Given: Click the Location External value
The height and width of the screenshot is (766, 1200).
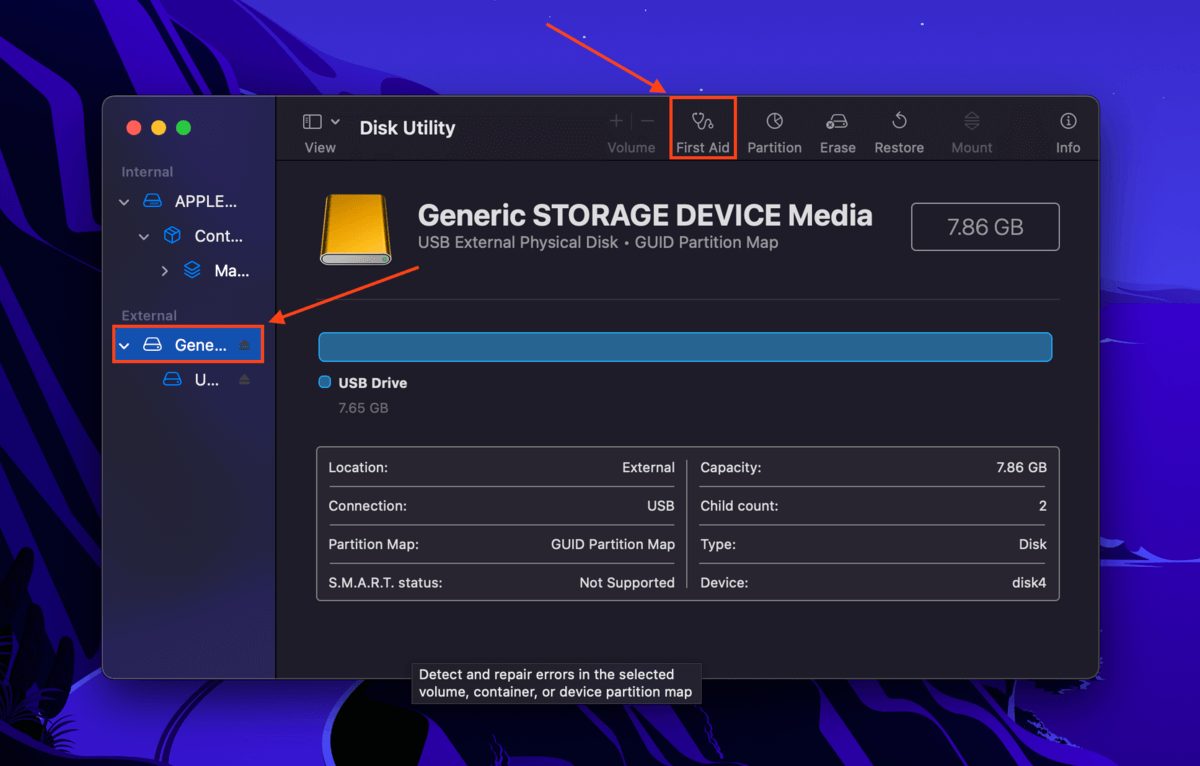Looking at the screenshot, I should pyautogui.click(x=648, y=467).
